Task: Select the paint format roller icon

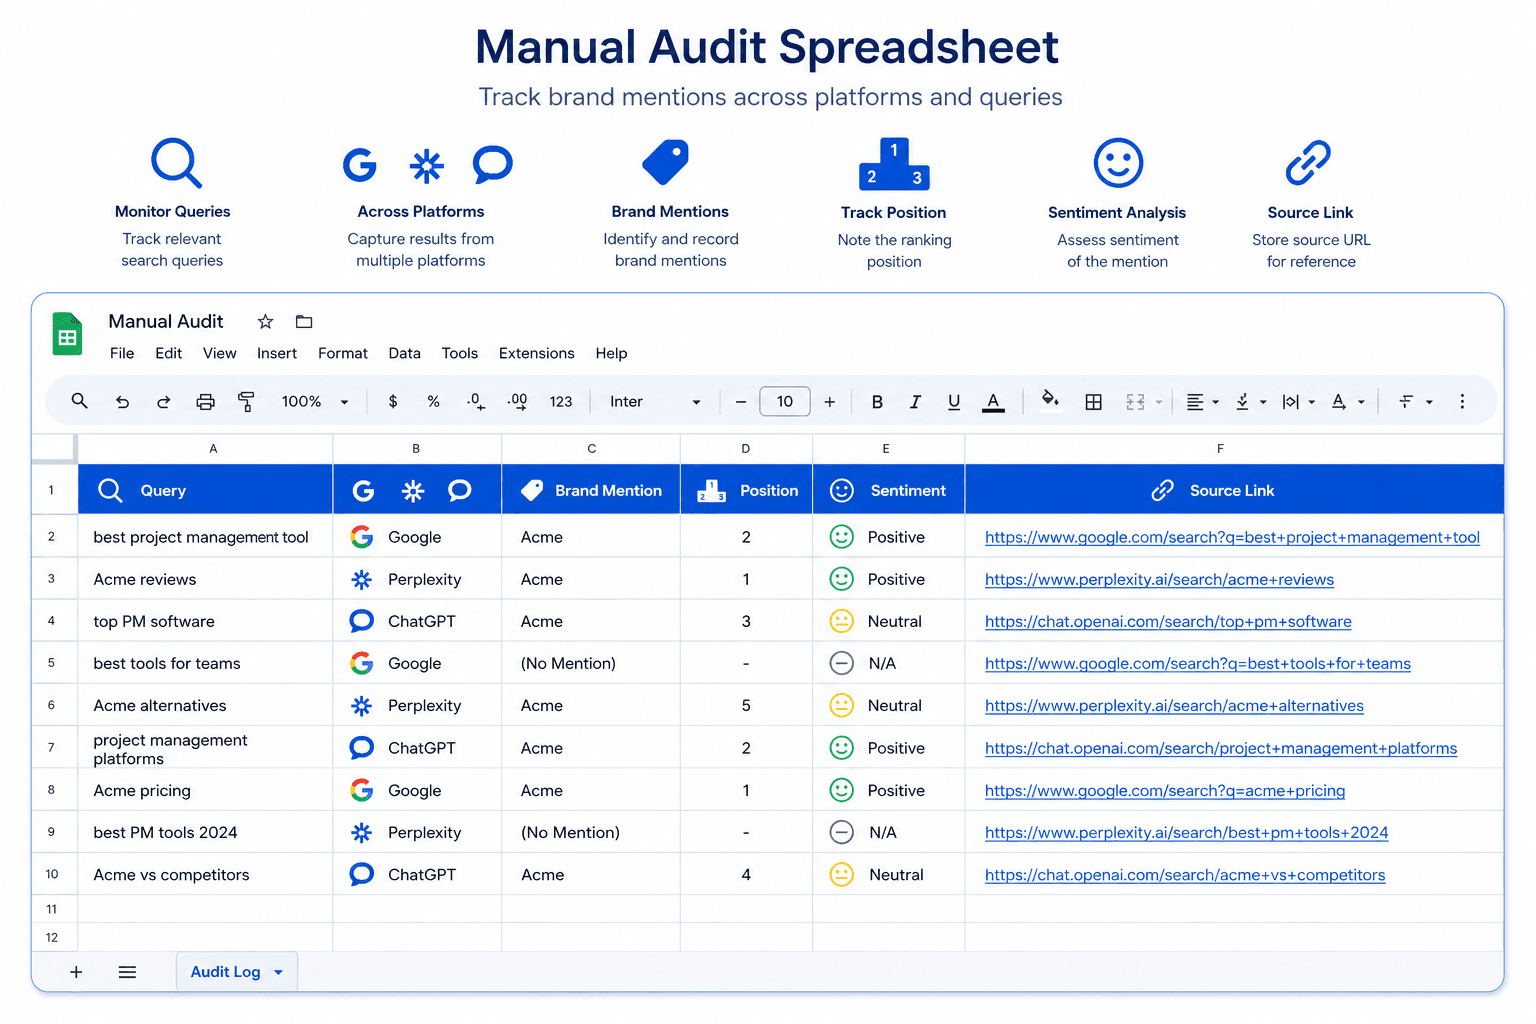Action: (246, 402)
